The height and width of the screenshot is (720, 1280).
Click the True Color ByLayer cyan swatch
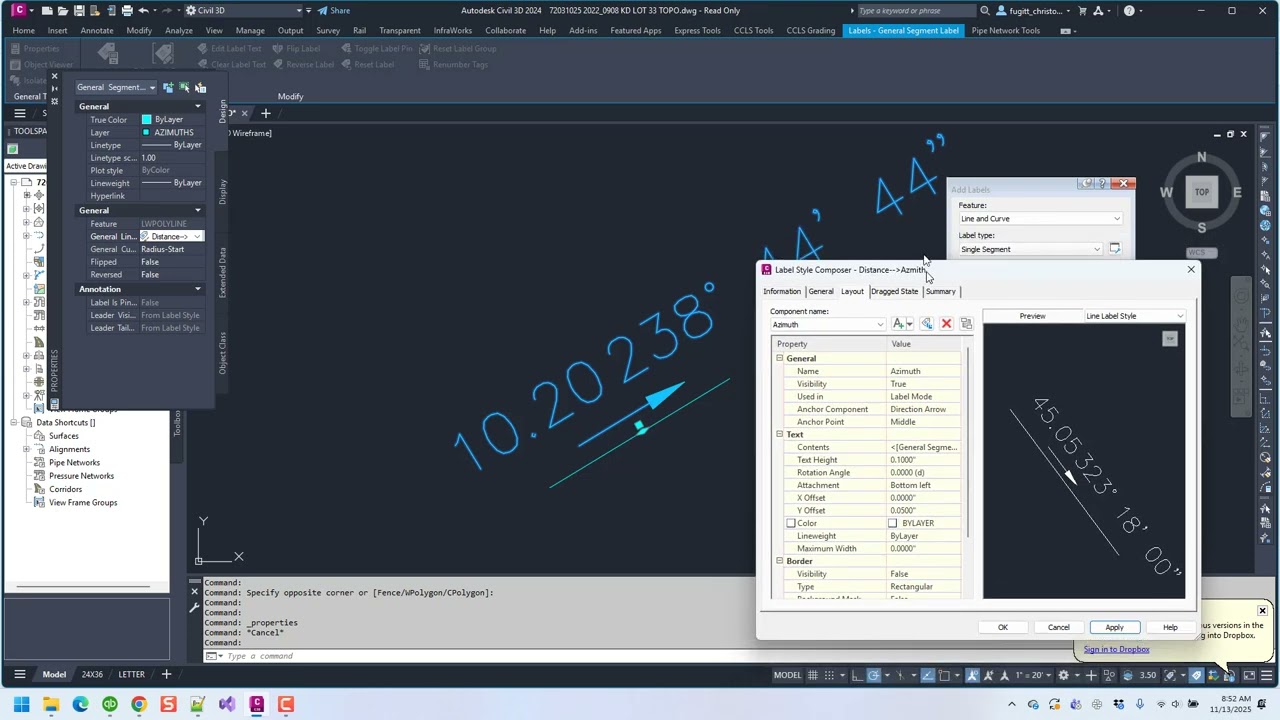[146, 119]
